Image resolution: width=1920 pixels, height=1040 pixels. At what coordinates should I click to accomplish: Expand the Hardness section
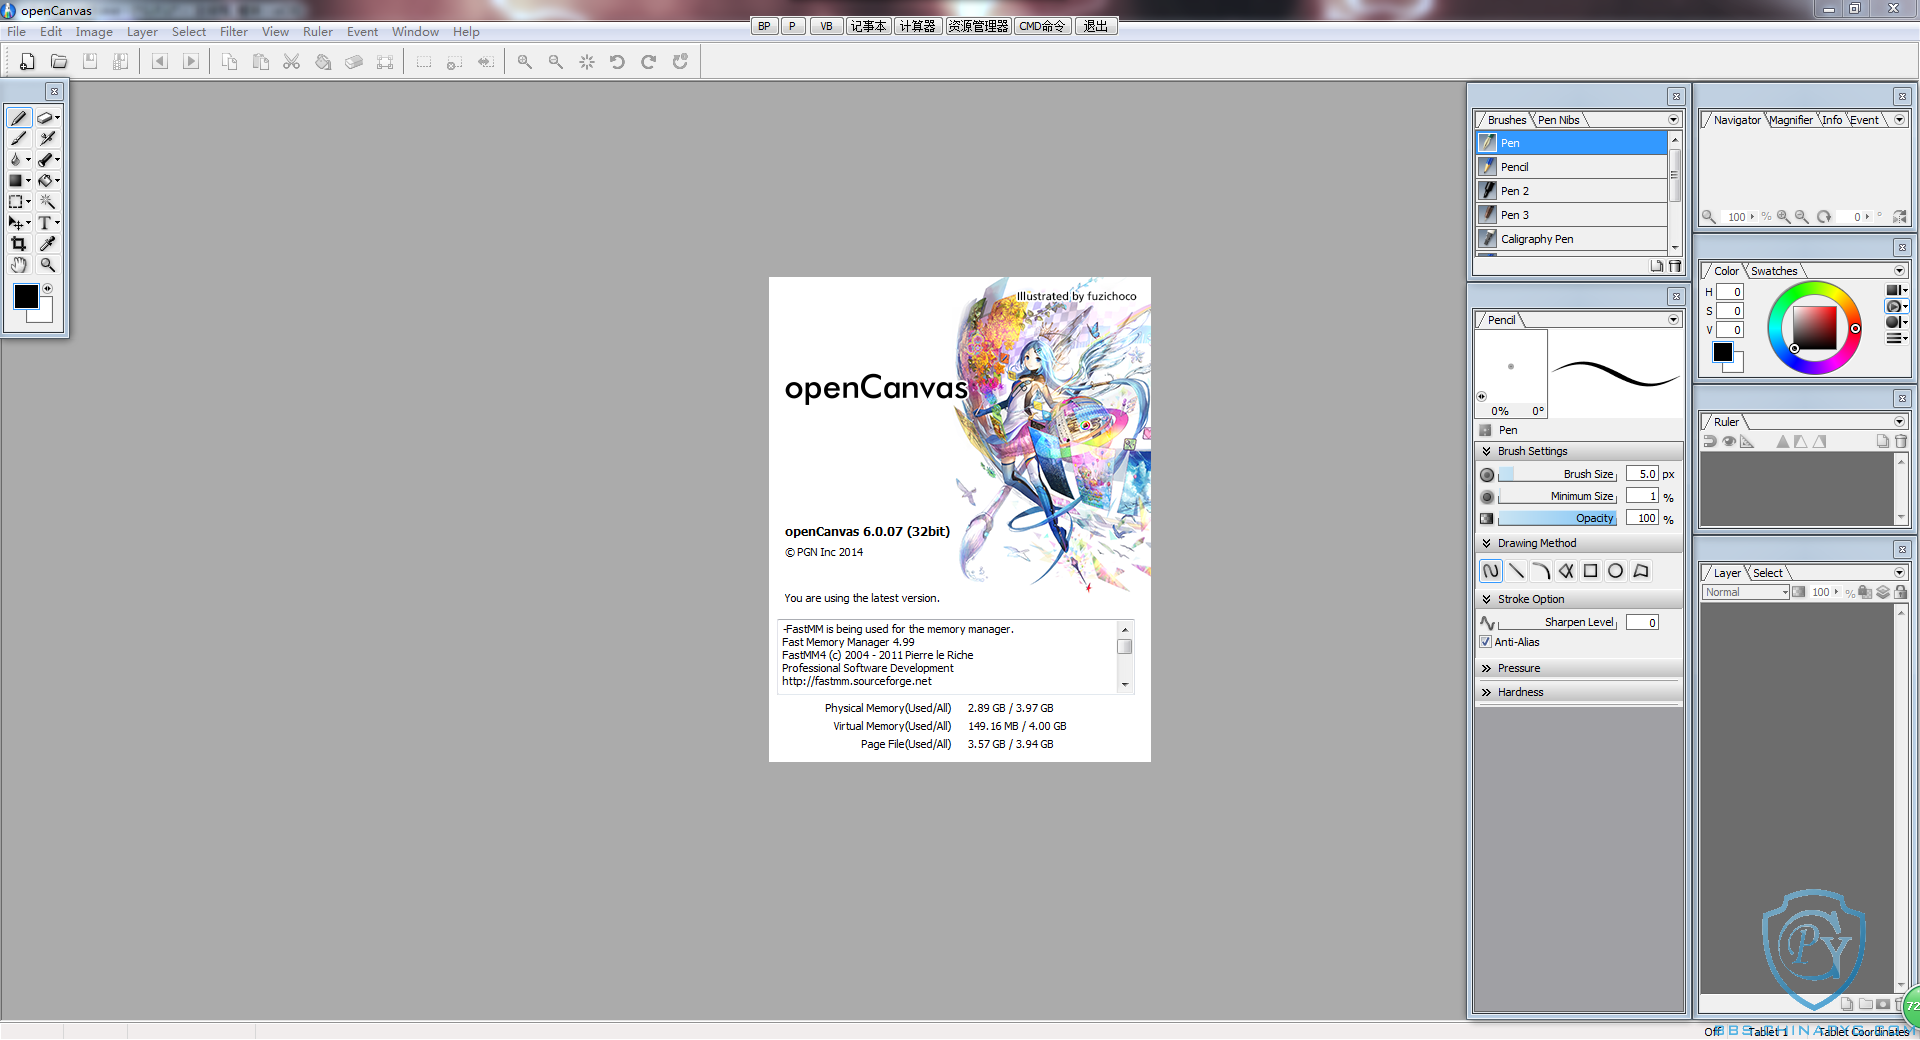click(x=1487, y=692)
